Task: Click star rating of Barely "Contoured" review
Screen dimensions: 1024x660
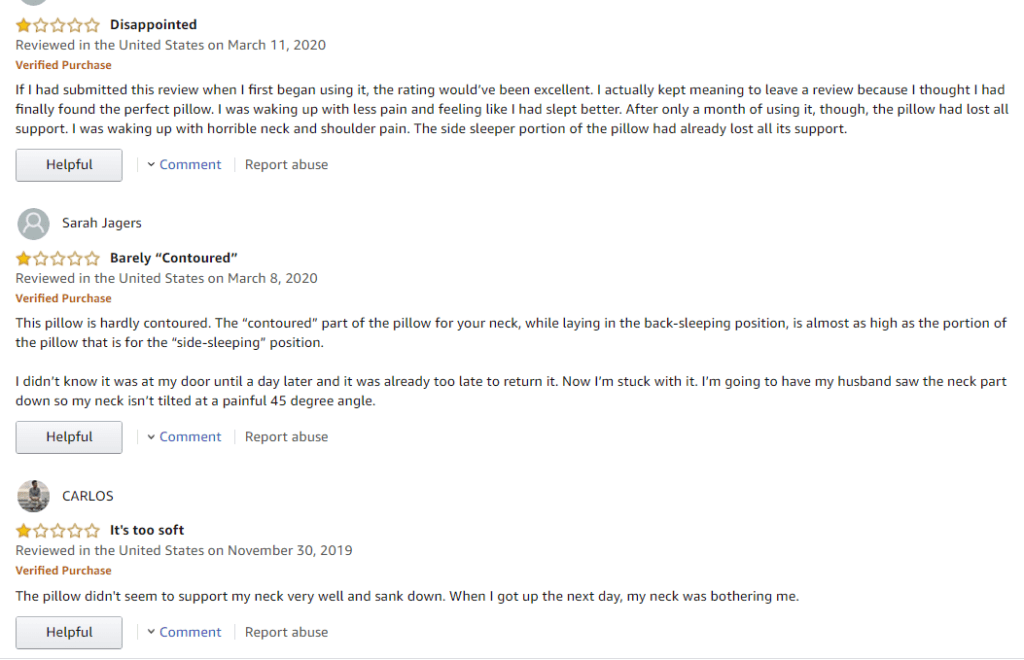Action: click(57, 259)
